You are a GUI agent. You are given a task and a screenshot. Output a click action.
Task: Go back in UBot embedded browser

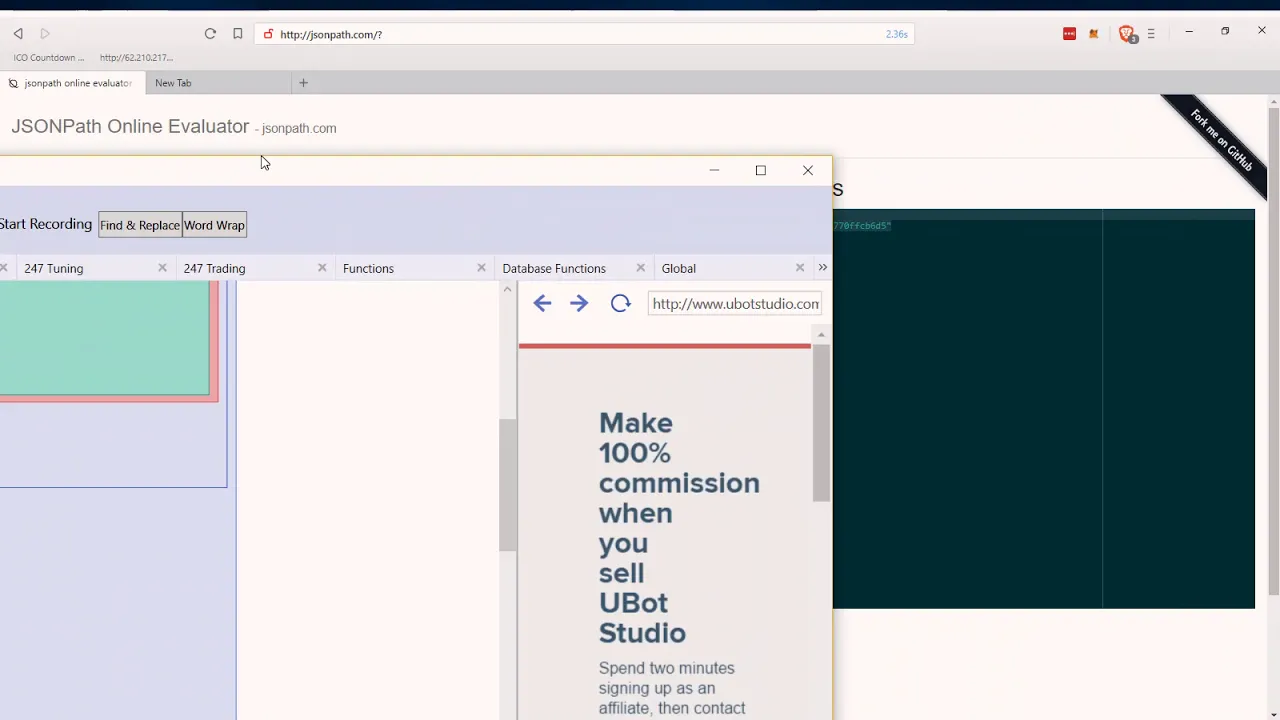click(542, 303)
